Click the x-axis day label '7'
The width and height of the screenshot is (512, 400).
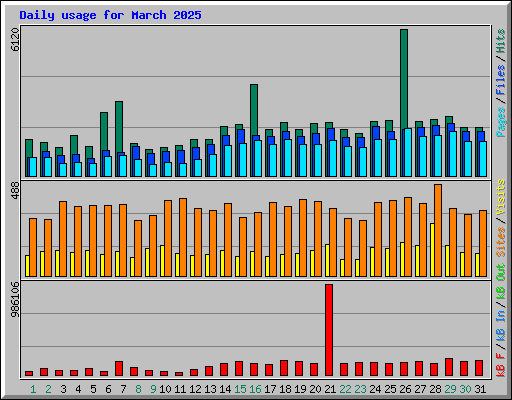pos(123,389)
